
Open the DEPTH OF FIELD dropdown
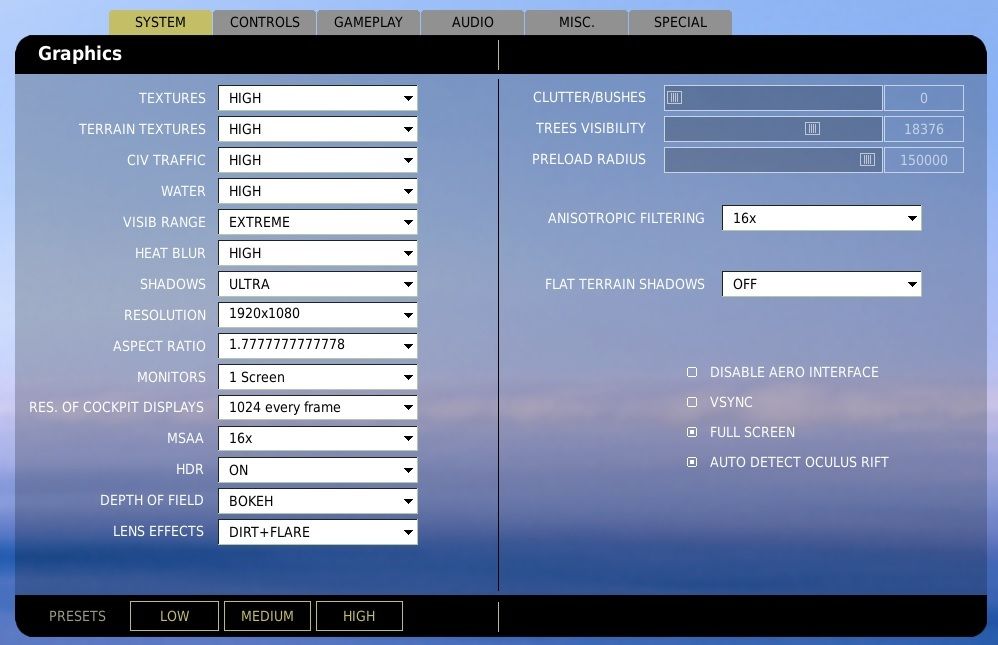coord(317,501)
